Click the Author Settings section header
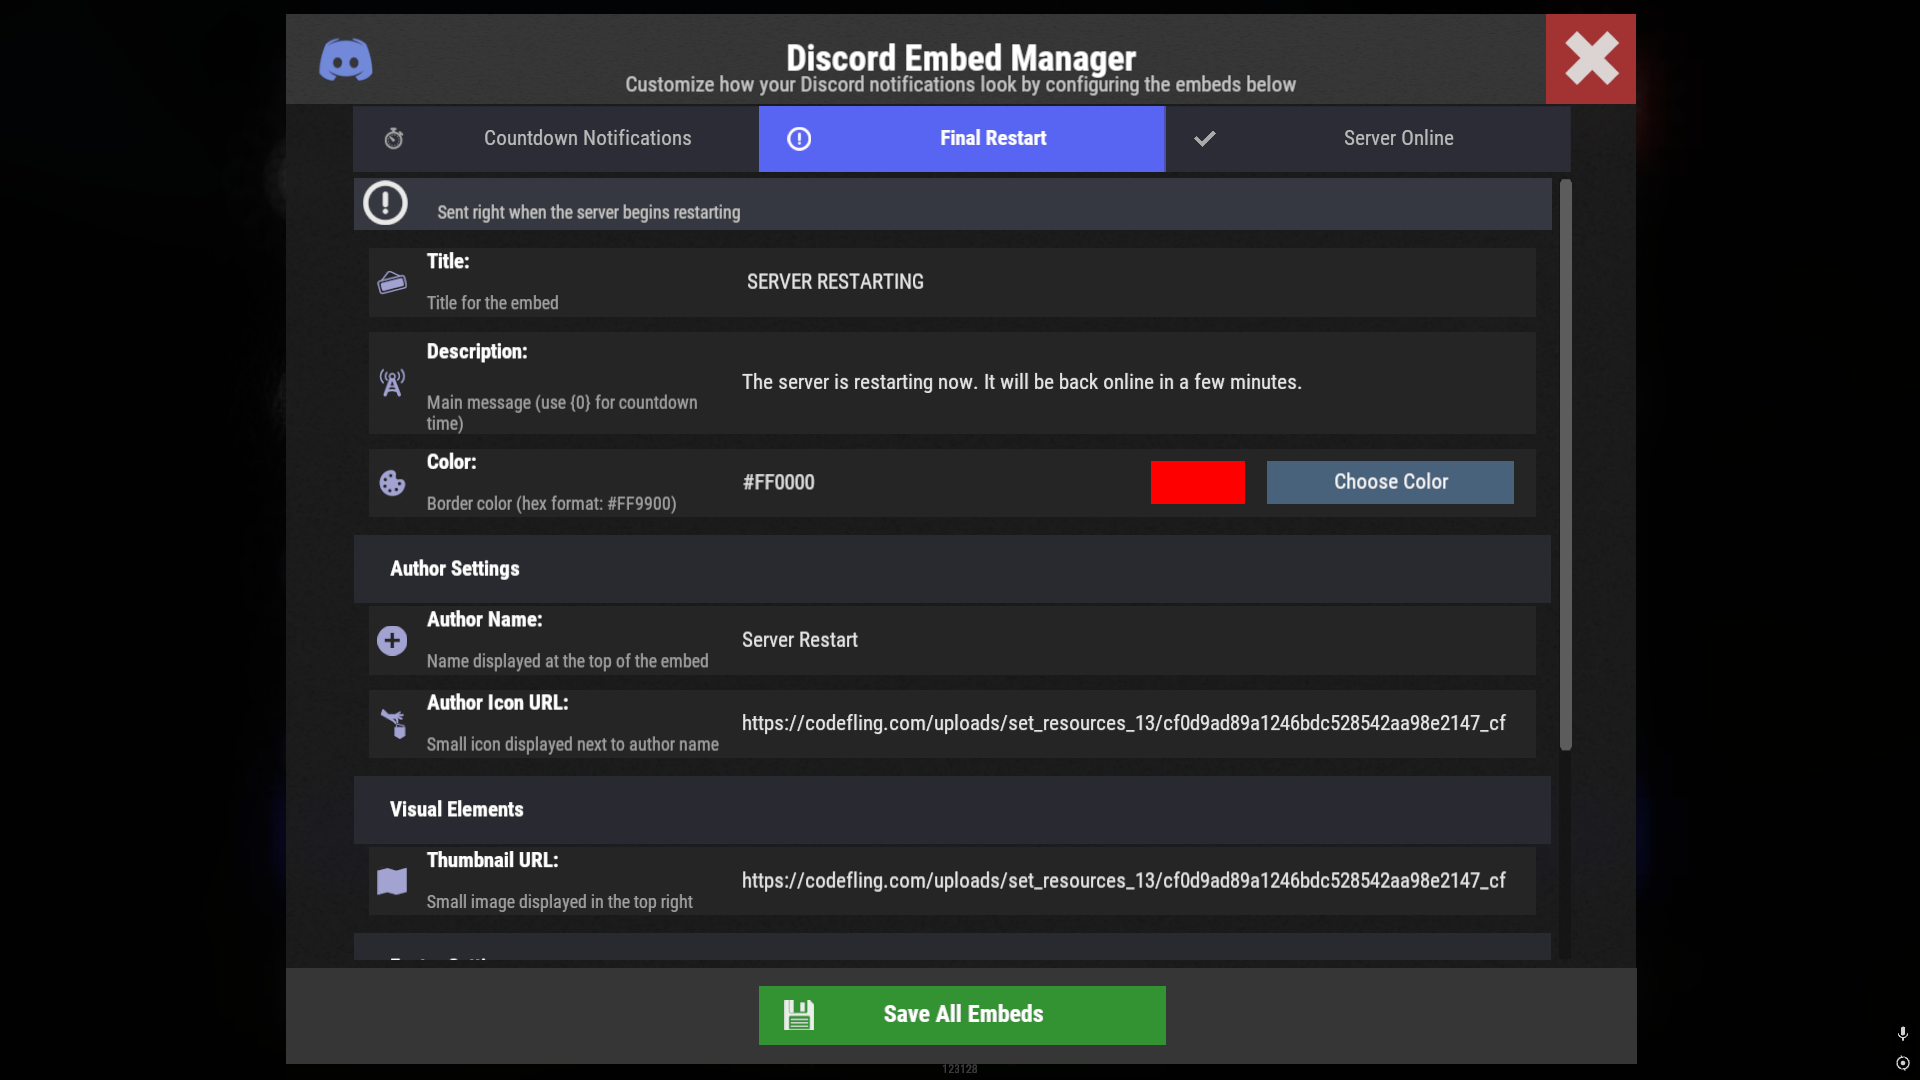Image resolution: width=1920 pixels, height=1080 pixels. tap(952, 569)
